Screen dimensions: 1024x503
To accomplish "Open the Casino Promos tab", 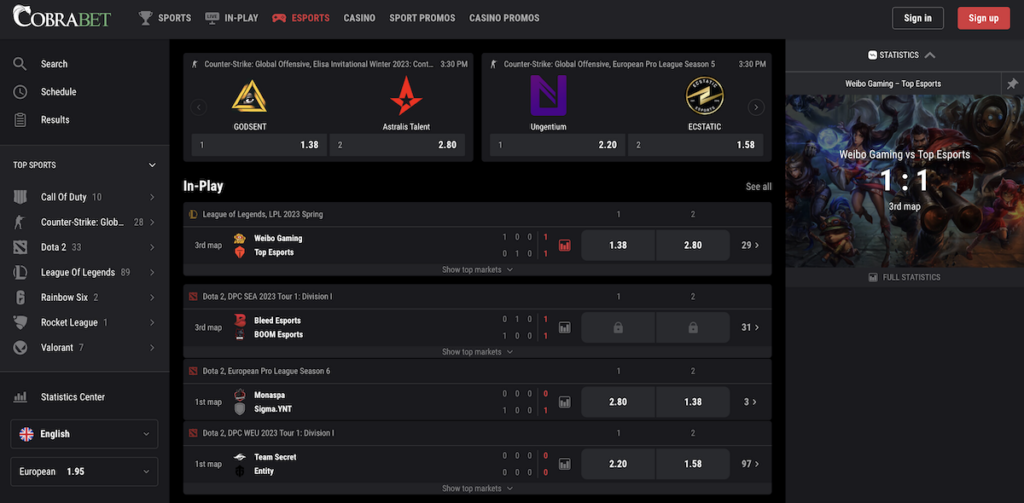I will [x=504, y=18].
